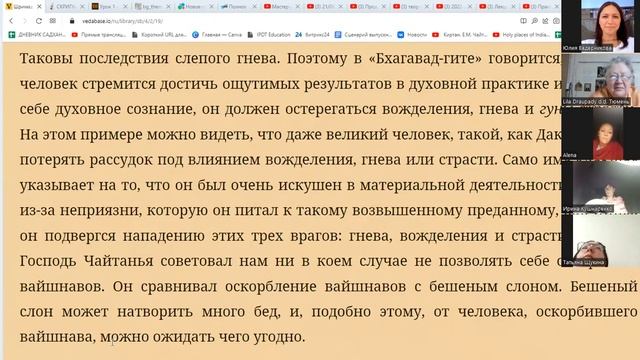Select Ирина Кушнаренко's video thumbnail

tap(601, 187)
